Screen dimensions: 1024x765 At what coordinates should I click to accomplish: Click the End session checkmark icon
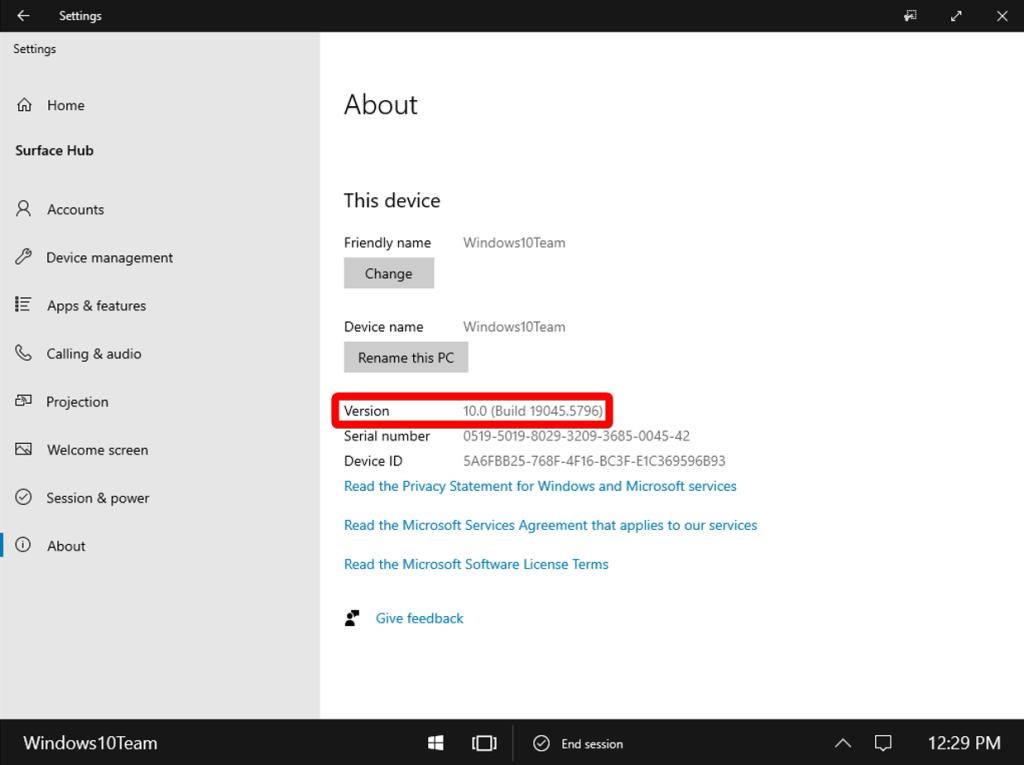541,743
